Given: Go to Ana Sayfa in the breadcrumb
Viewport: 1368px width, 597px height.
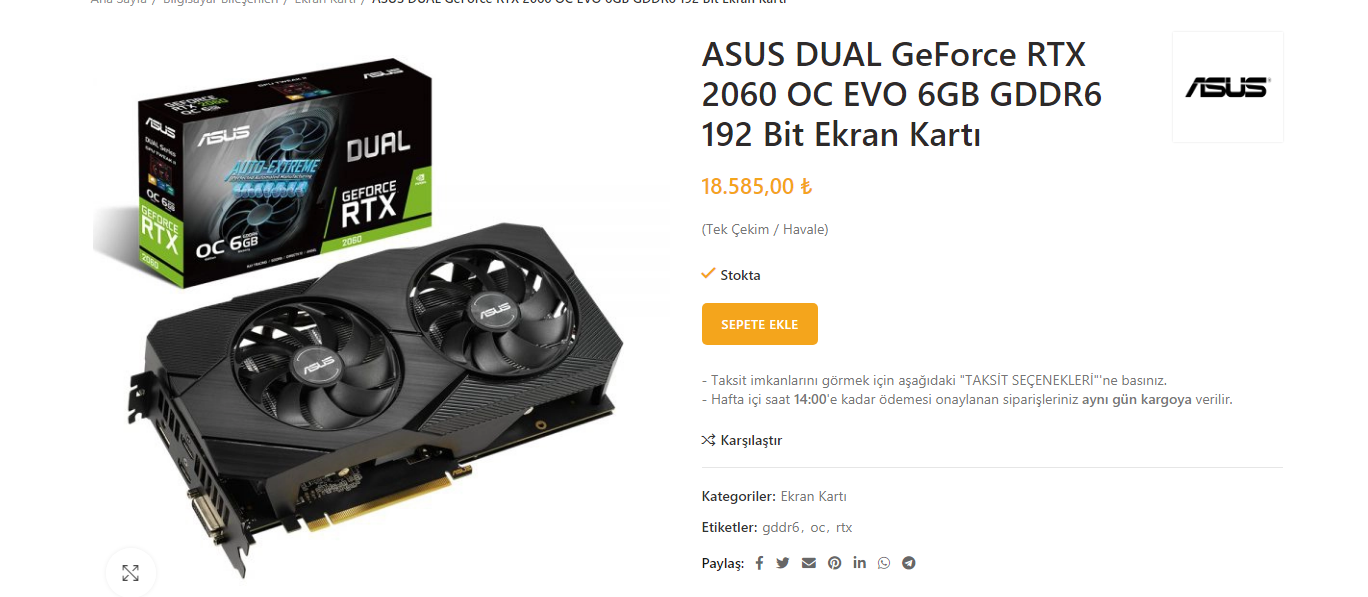Looking at the screenshot, I should 119,2.
